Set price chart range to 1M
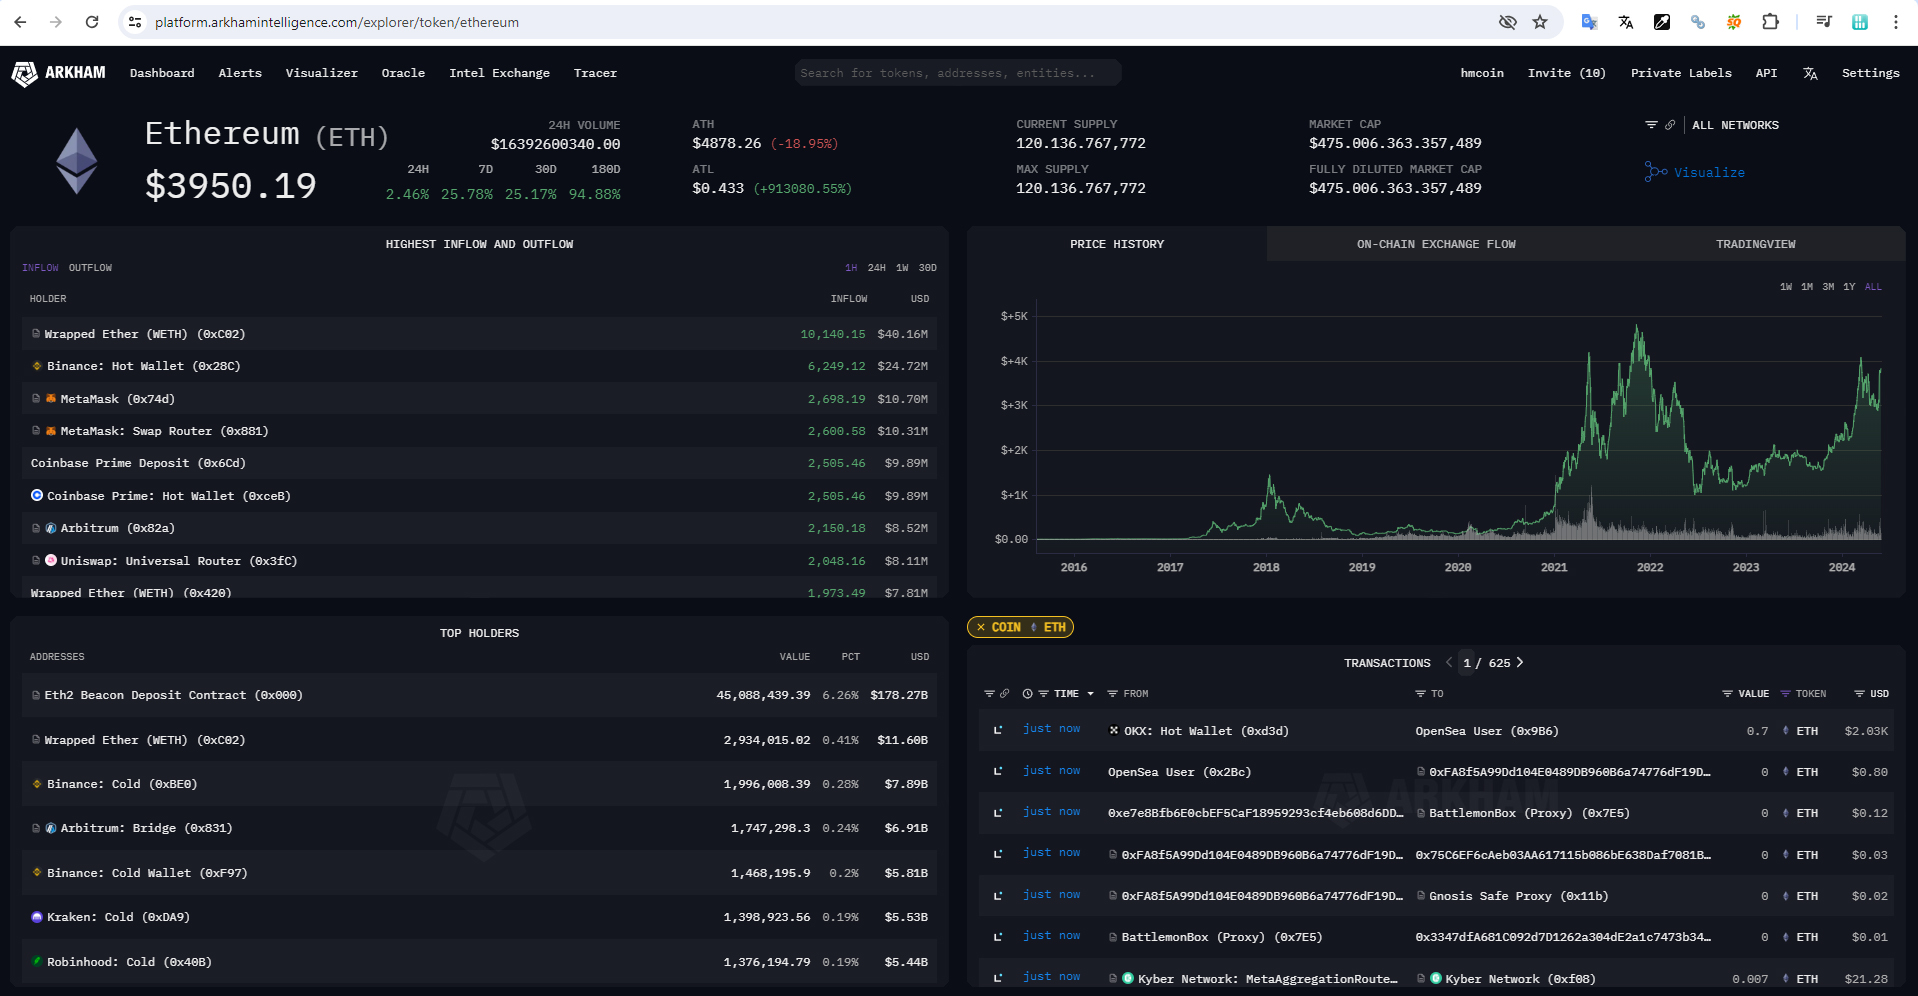 coord(1807,287)
